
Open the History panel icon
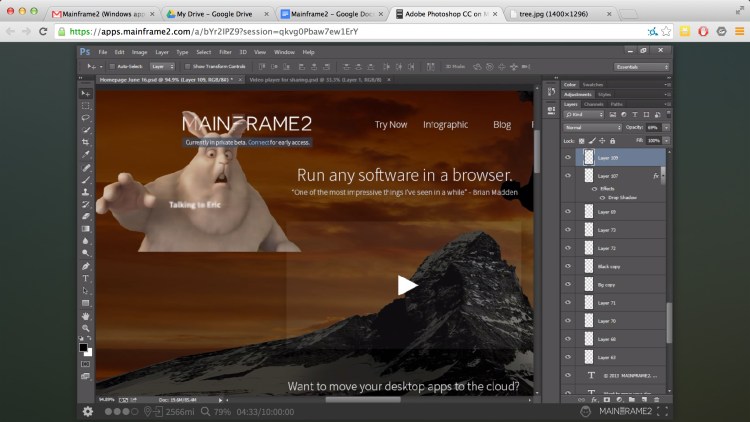[551, 91]
